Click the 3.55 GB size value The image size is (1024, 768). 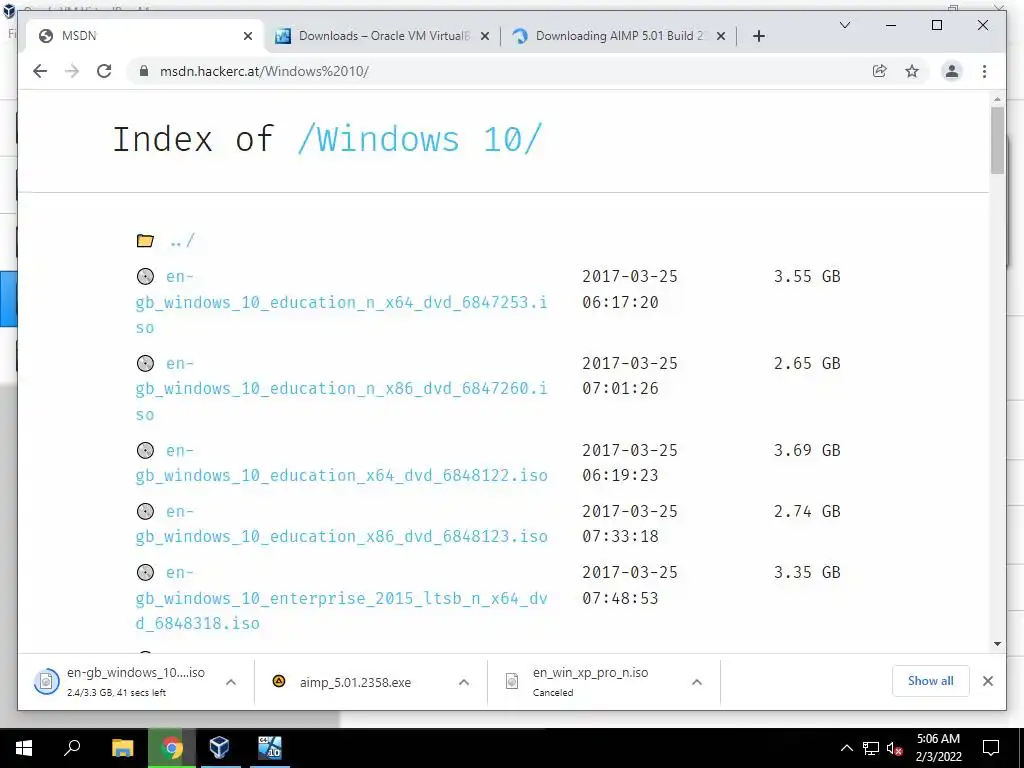[x=807, y=276]
